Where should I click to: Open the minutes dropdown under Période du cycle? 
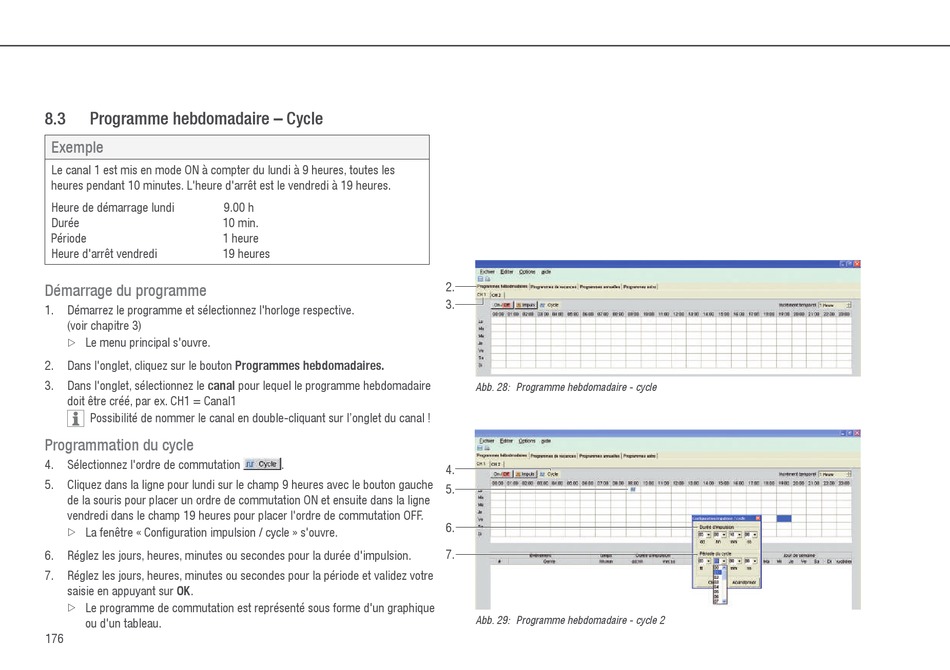[x=735, y=561]
